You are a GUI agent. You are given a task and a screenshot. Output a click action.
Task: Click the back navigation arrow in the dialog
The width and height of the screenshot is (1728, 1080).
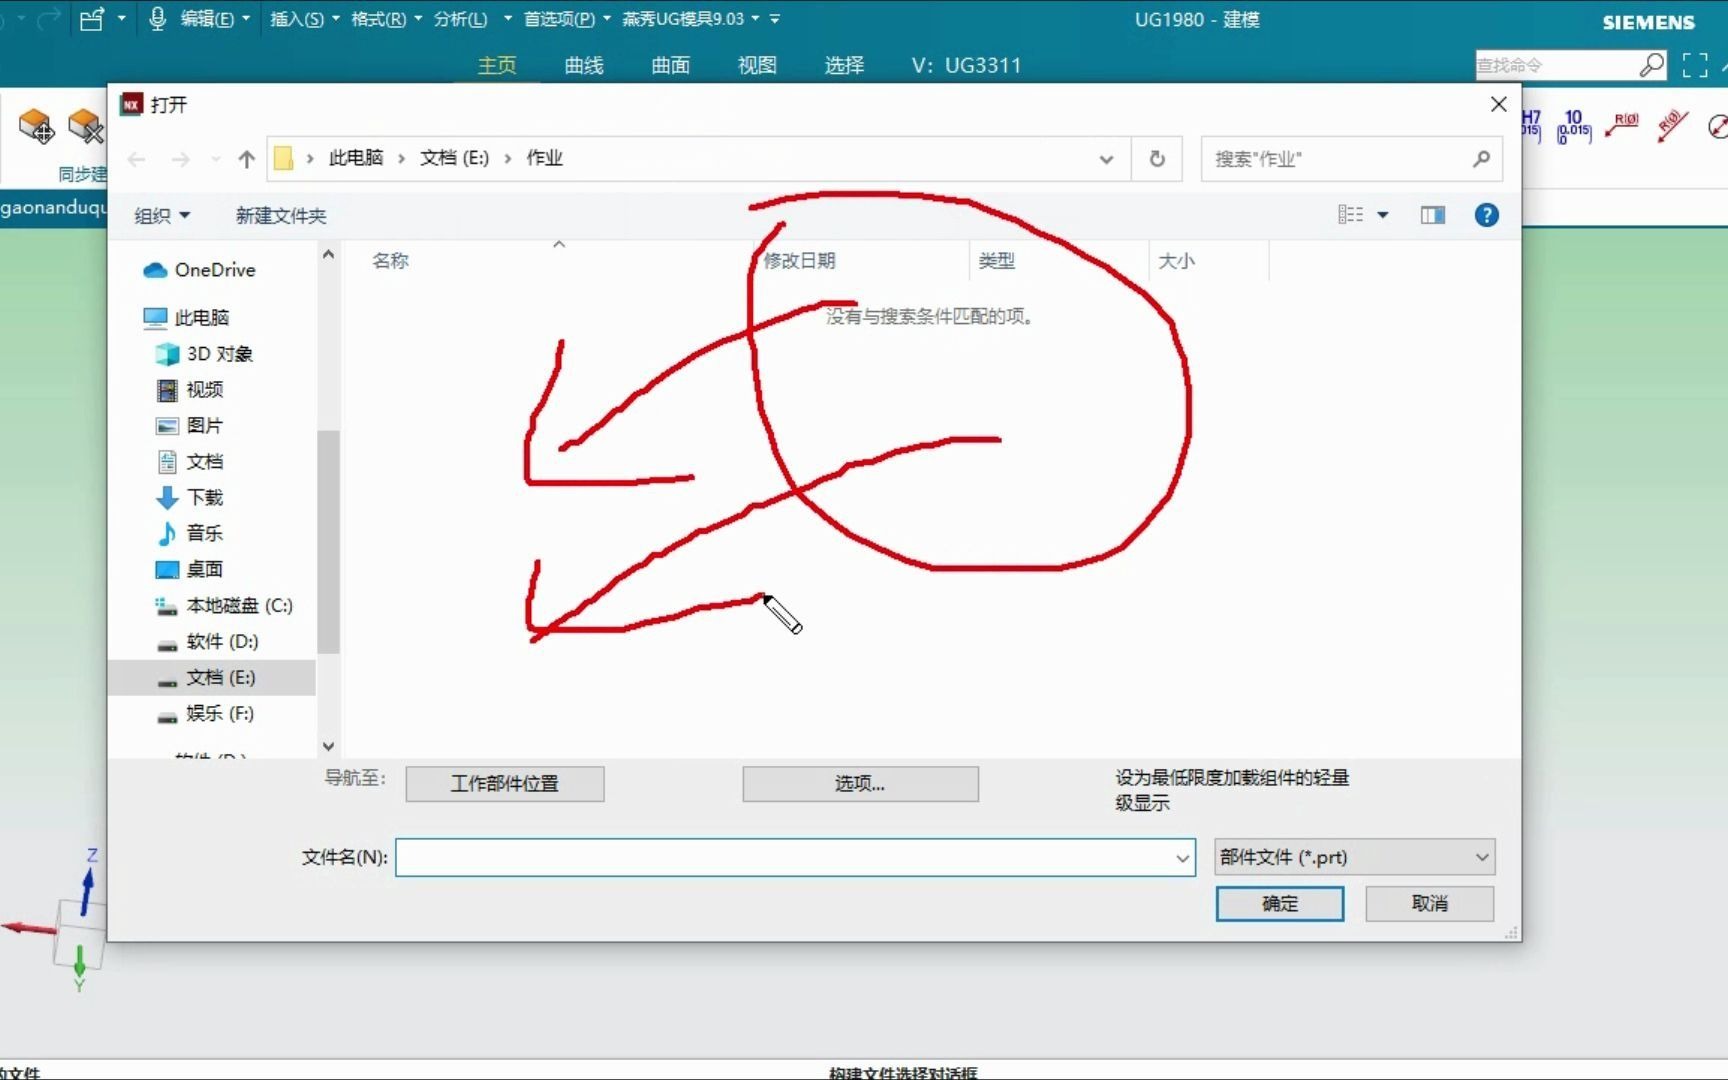click(x=137, y=159)
